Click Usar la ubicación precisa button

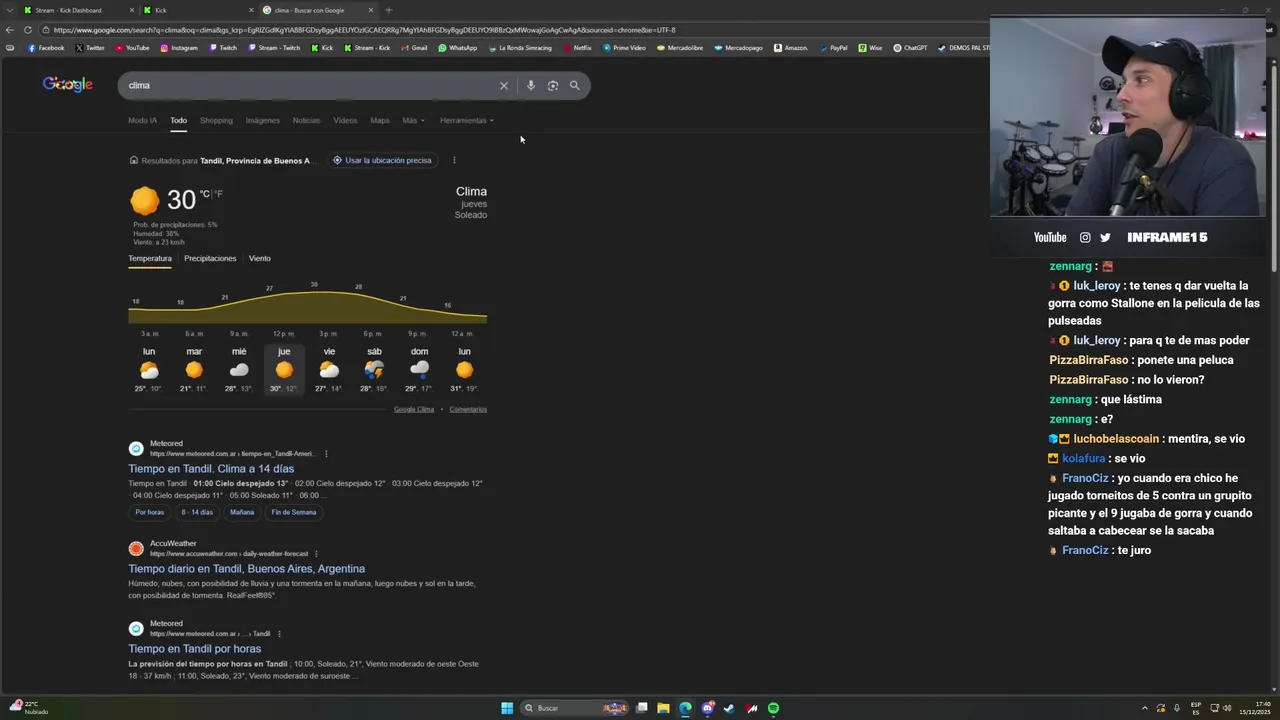tap(383, 160)
